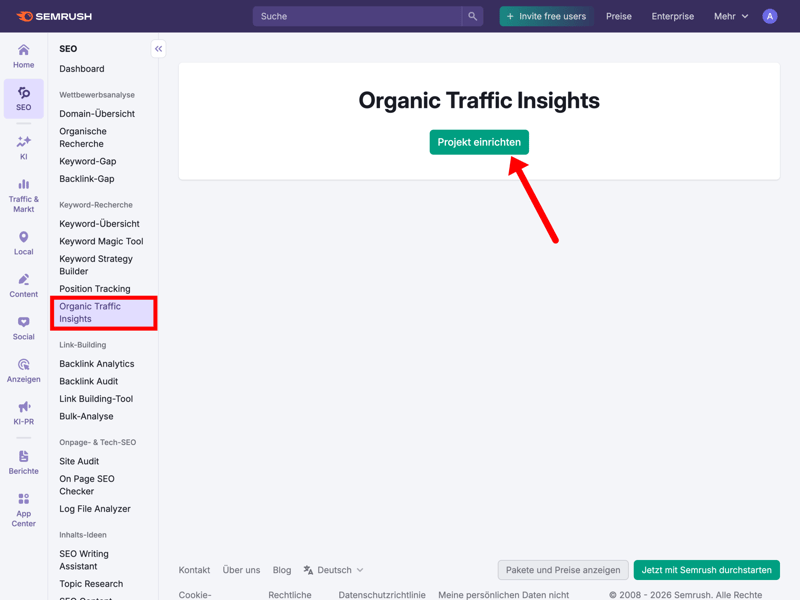This screenshot has width=800, height=600.
Task: Open Keyword-Gap
Action: (x=88, y=161)
